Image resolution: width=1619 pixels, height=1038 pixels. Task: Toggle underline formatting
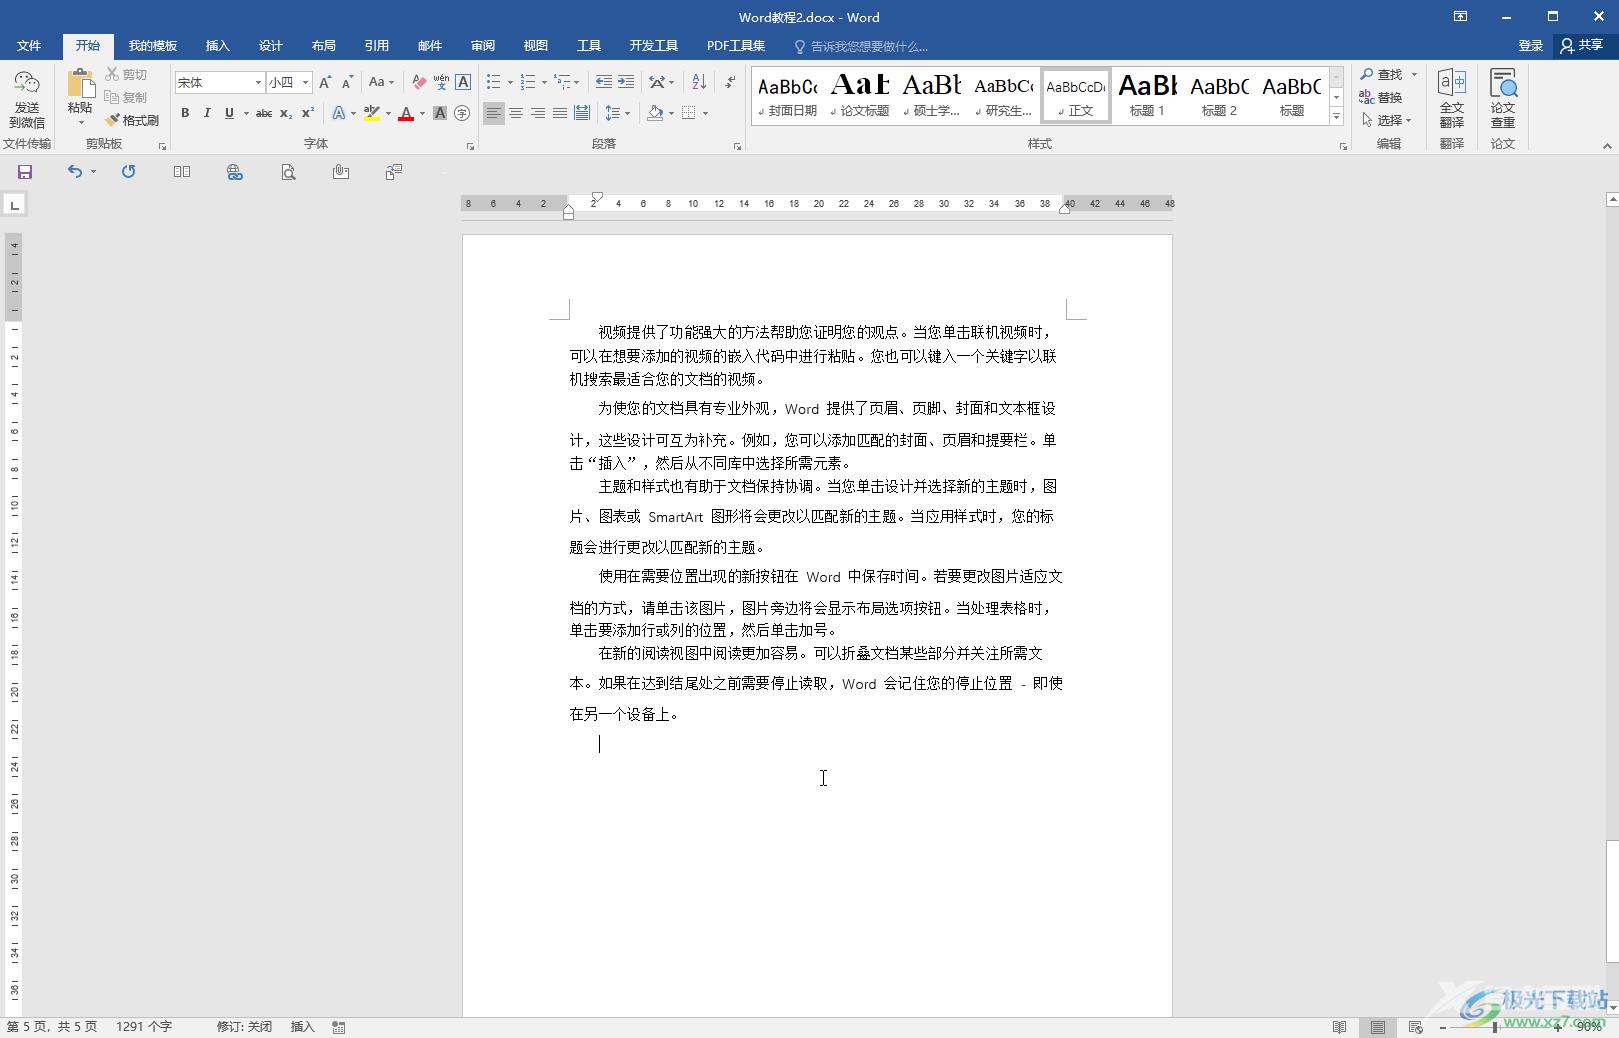[x=229, y=113]
